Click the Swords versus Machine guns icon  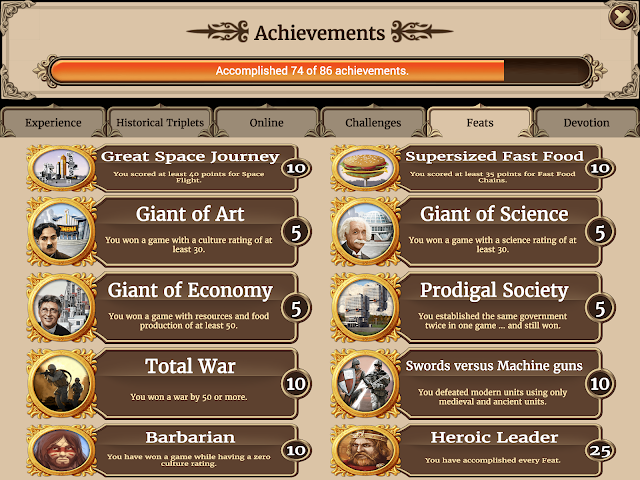366,384
